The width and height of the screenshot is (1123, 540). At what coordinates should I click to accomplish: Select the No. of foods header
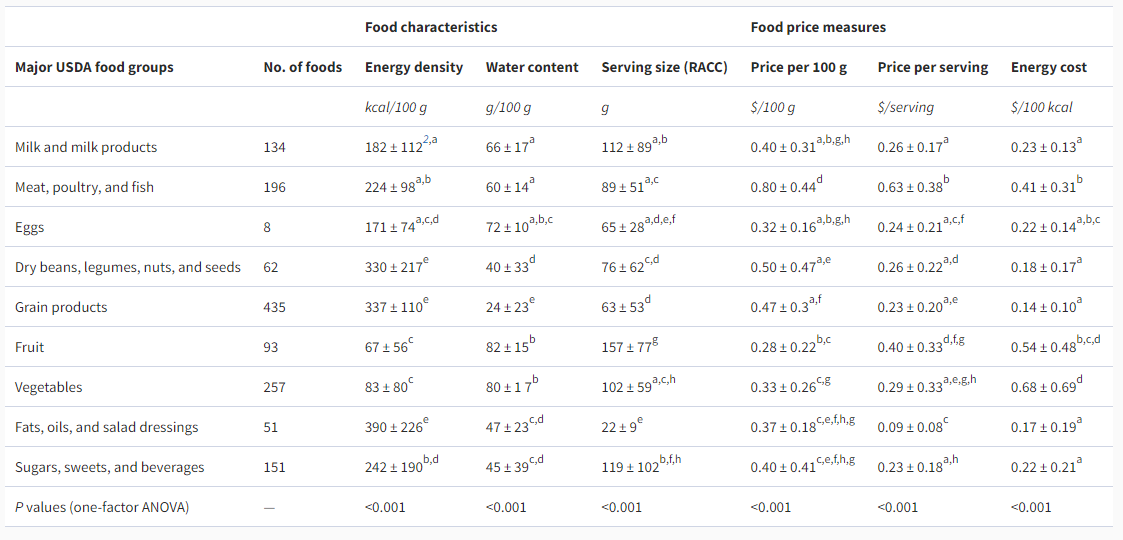303,67
